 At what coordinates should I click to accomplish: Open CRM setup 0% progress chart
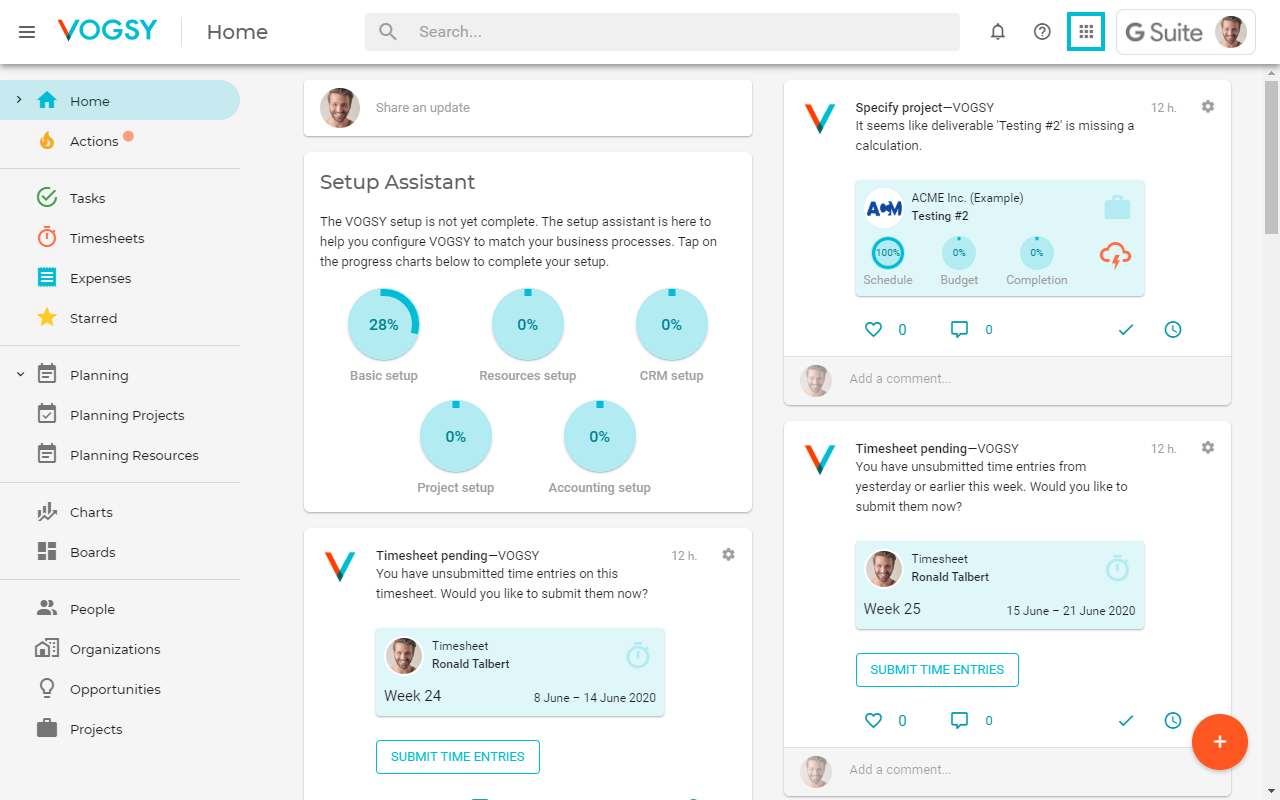pyautogui.click(x=672, y=324)
